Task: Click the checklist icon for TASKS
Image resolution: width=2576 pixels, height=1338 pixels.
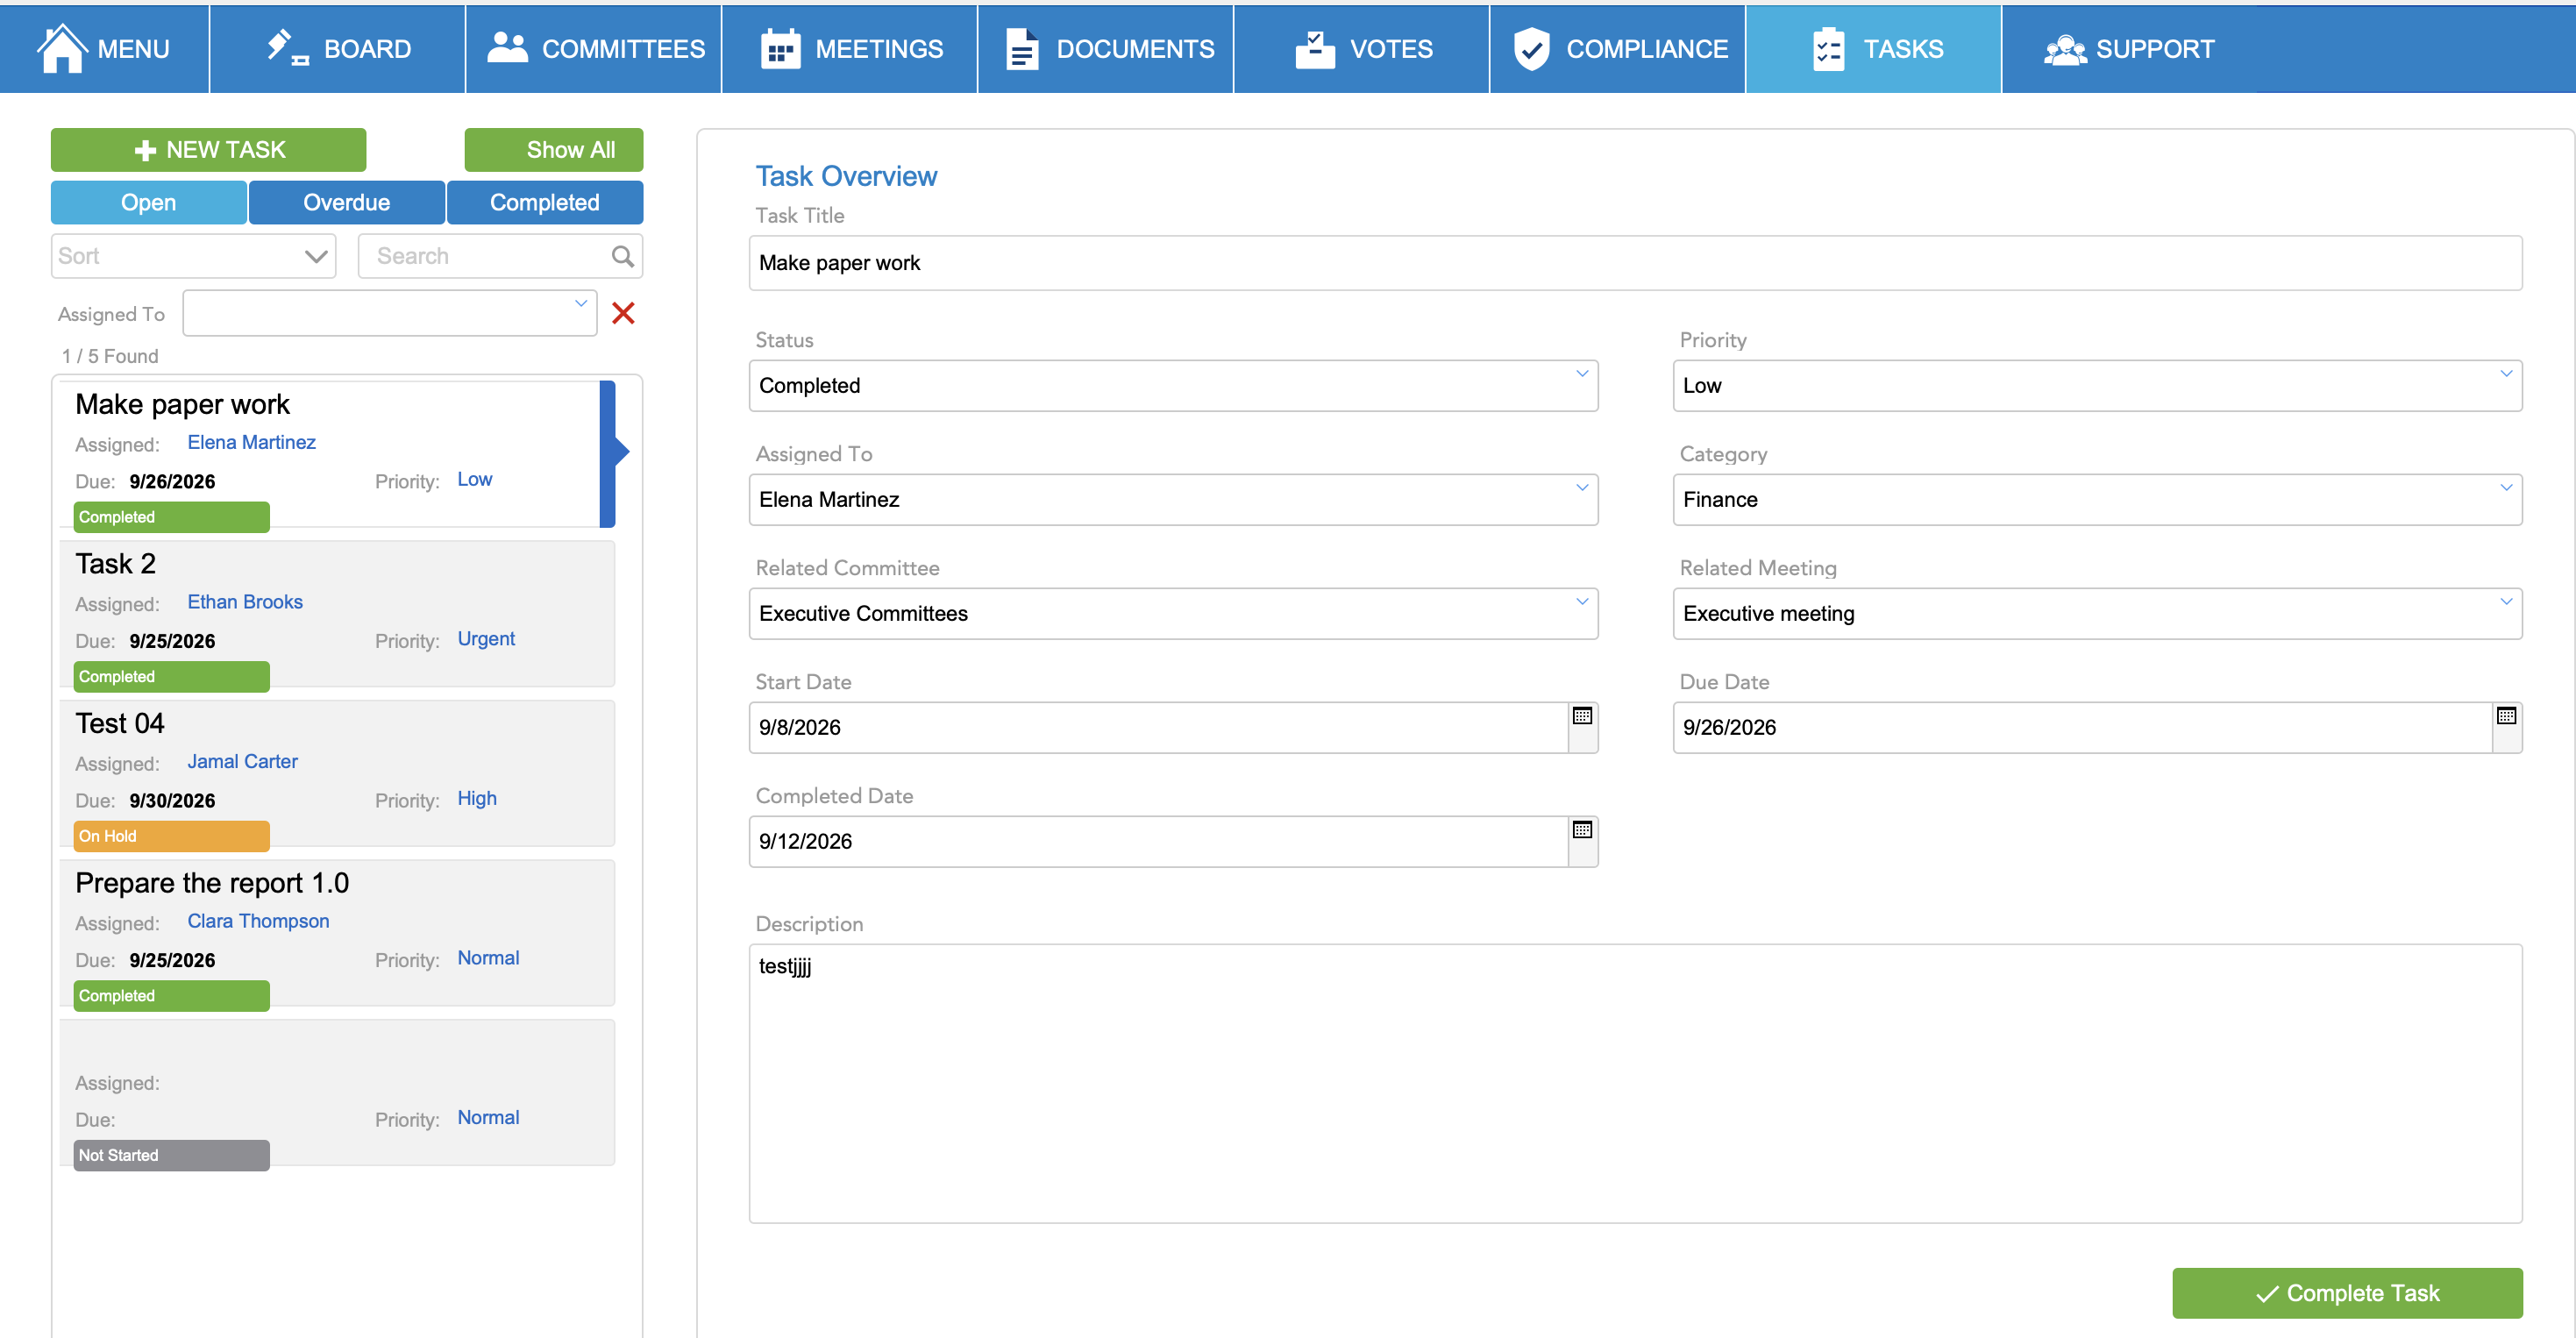Action: click(1828, 48)
